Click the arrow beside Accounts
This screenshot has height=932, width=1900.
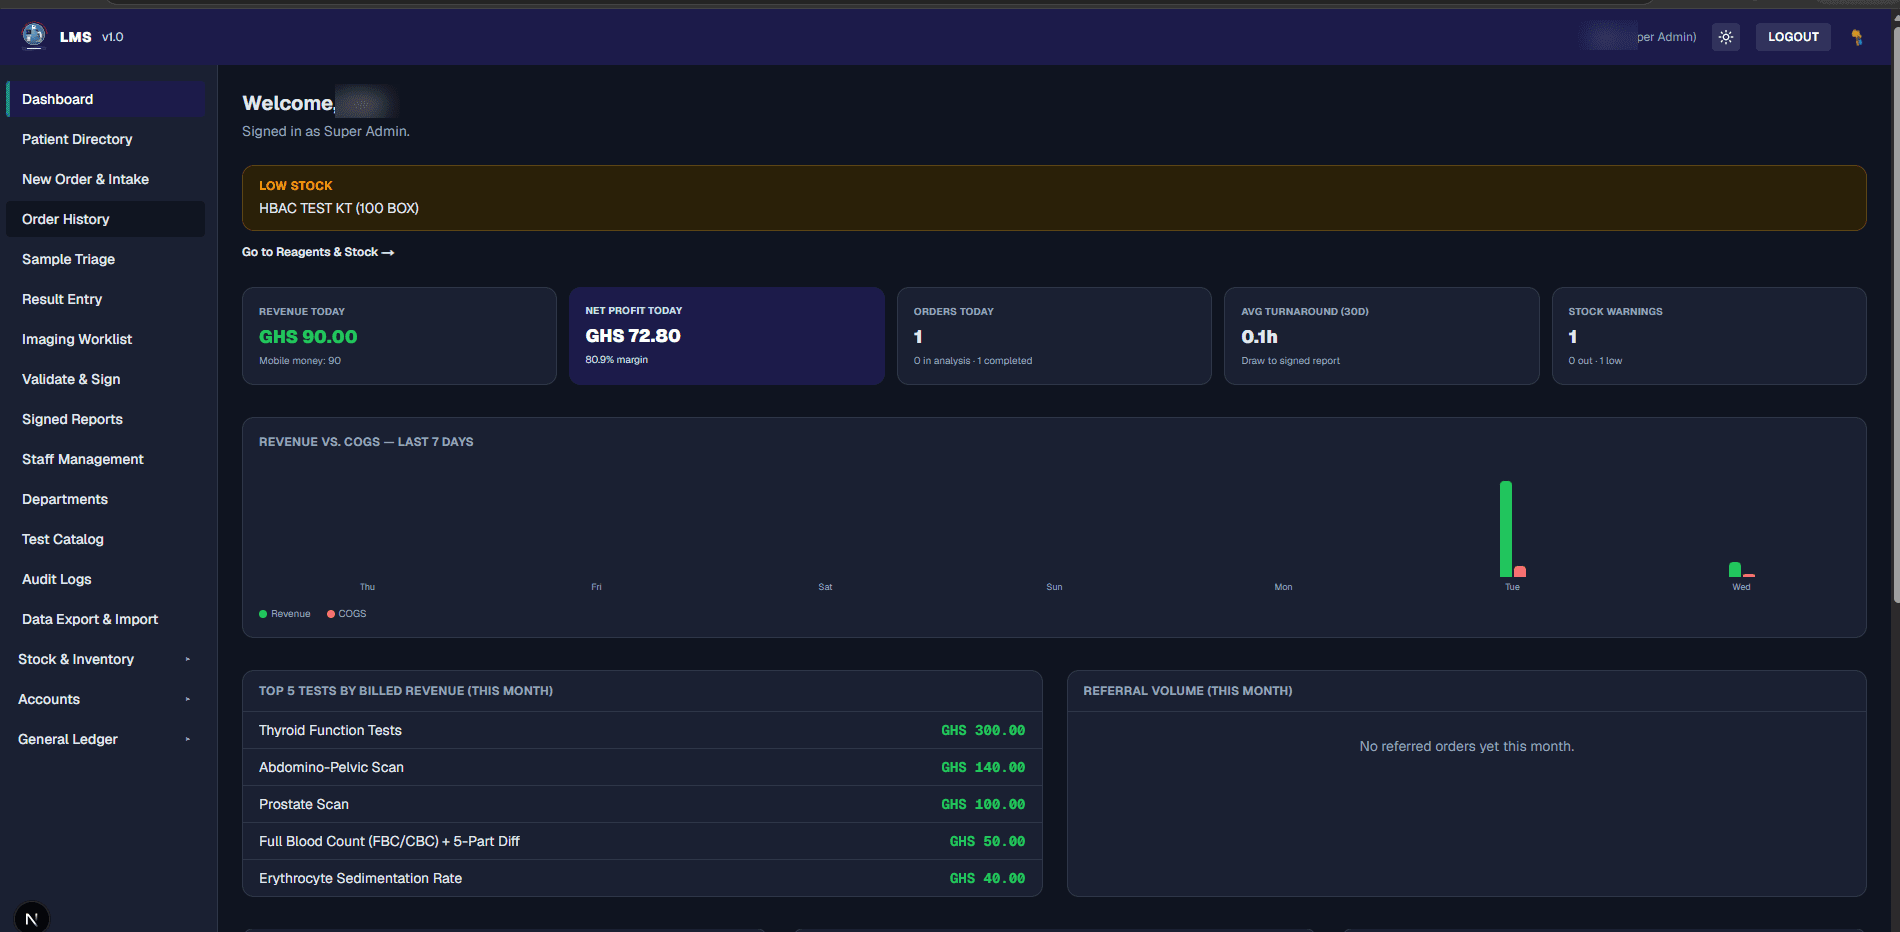point(187,699)
